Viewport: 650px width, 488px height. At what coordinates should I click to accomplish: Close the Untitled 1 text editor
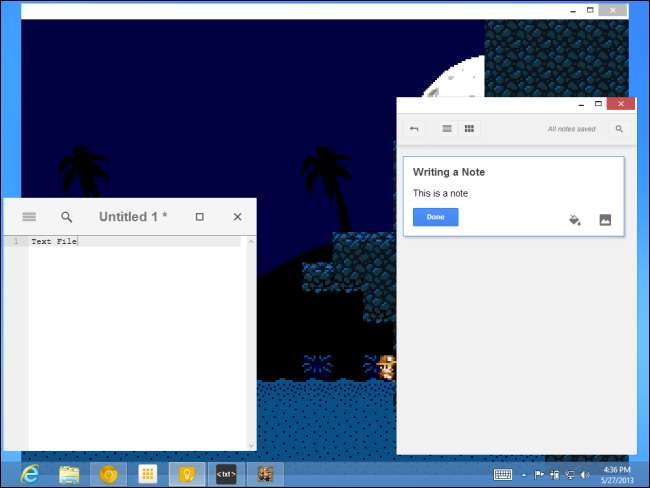click(237, 217)
